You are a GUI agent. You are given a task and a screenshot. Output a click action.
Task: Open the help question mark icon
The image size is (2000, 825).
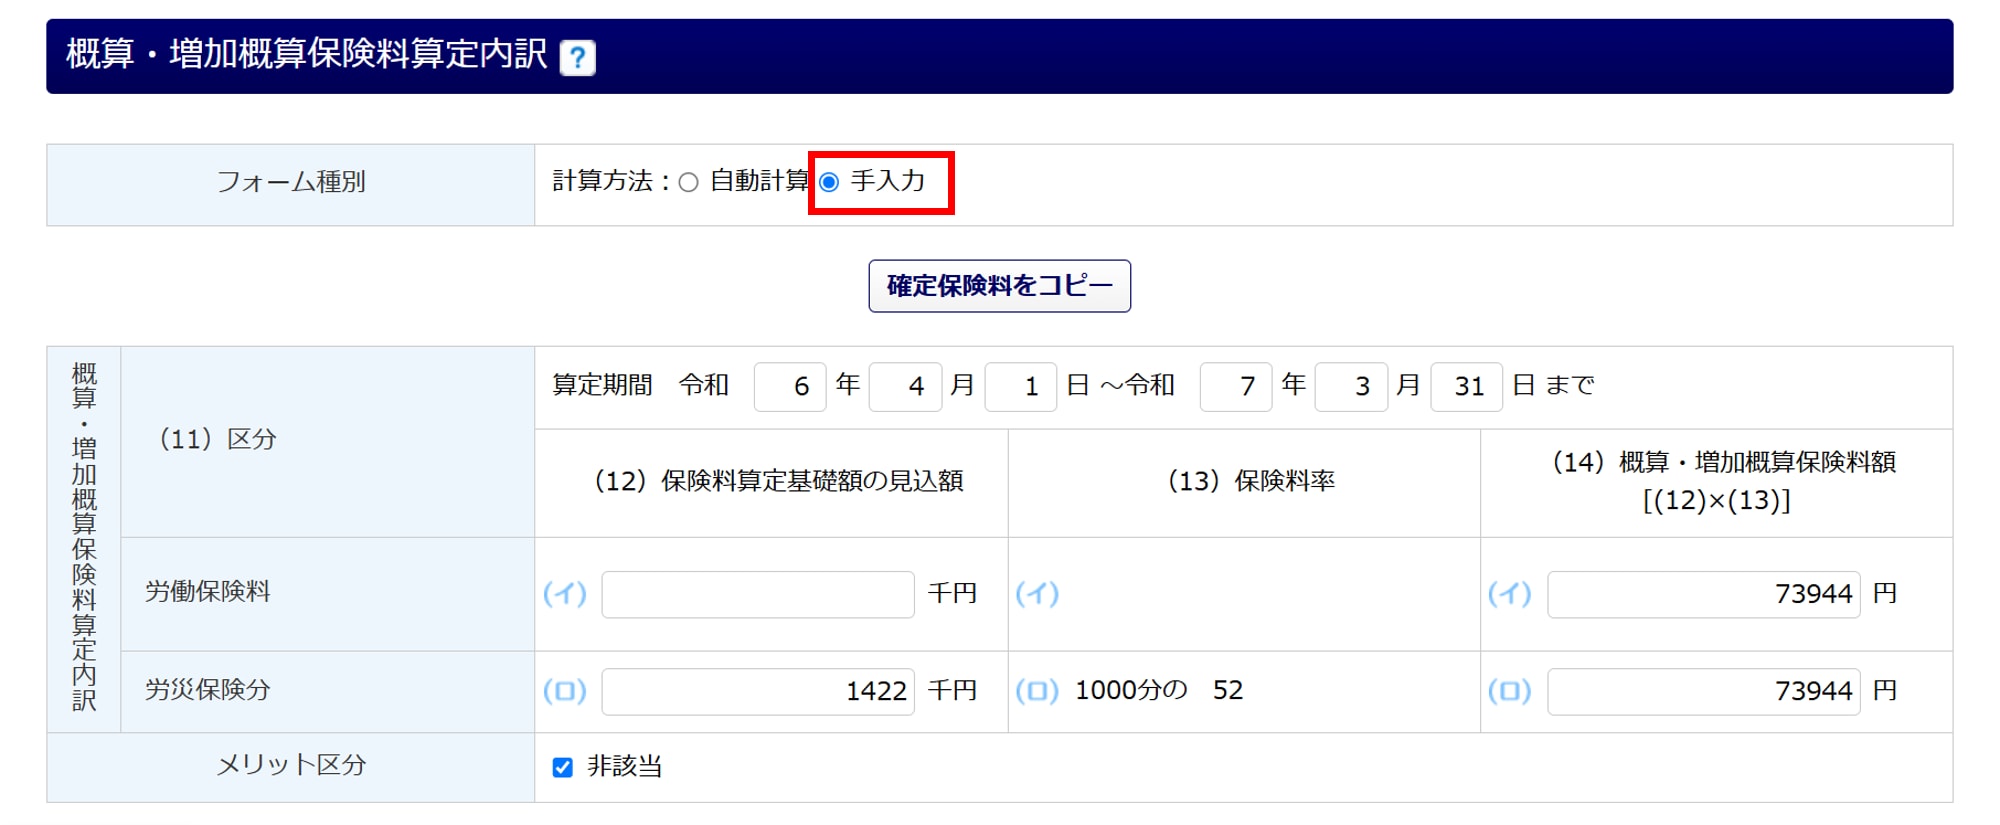pos(577,57)
